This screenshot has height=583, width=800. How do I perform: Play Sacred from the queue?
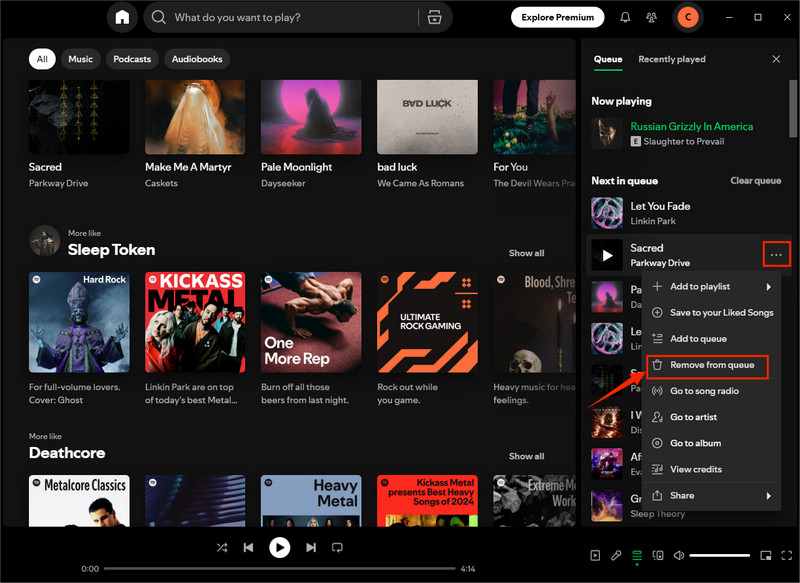[x=607, y=255]
